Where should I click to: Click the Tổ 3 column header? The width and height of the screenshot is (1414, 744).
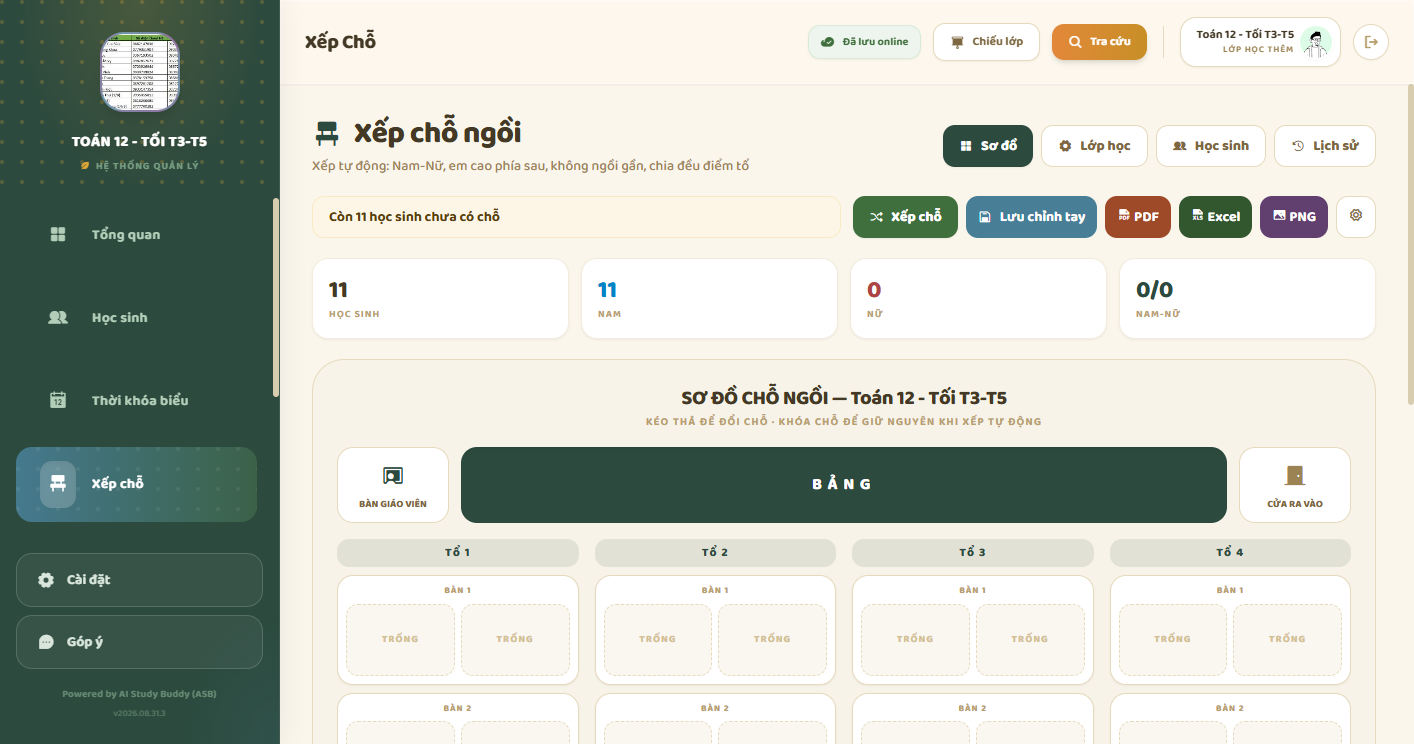pos(973,553)
